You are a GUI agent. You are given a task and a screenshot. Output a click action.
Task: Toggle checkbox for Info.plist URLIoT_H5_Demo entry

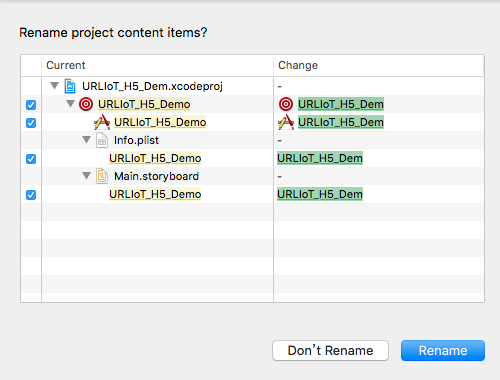pos(31,159)
